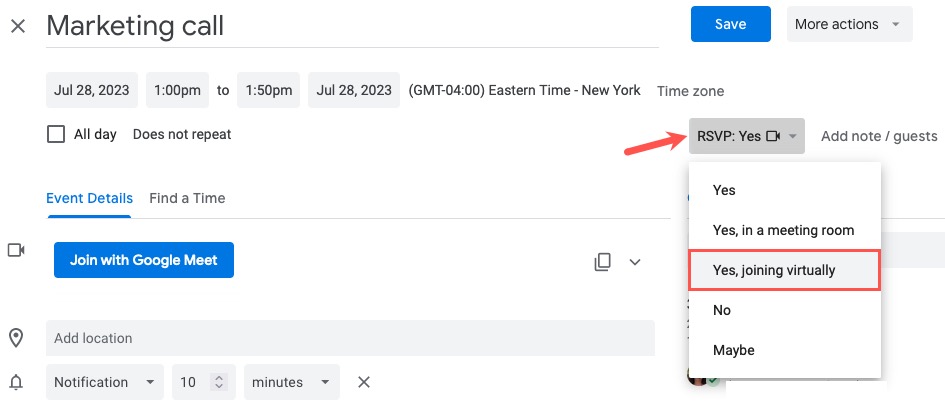Viewport: 945px width, 410px height.
Task: Click Add note / guests
Action: coord(879,136)
